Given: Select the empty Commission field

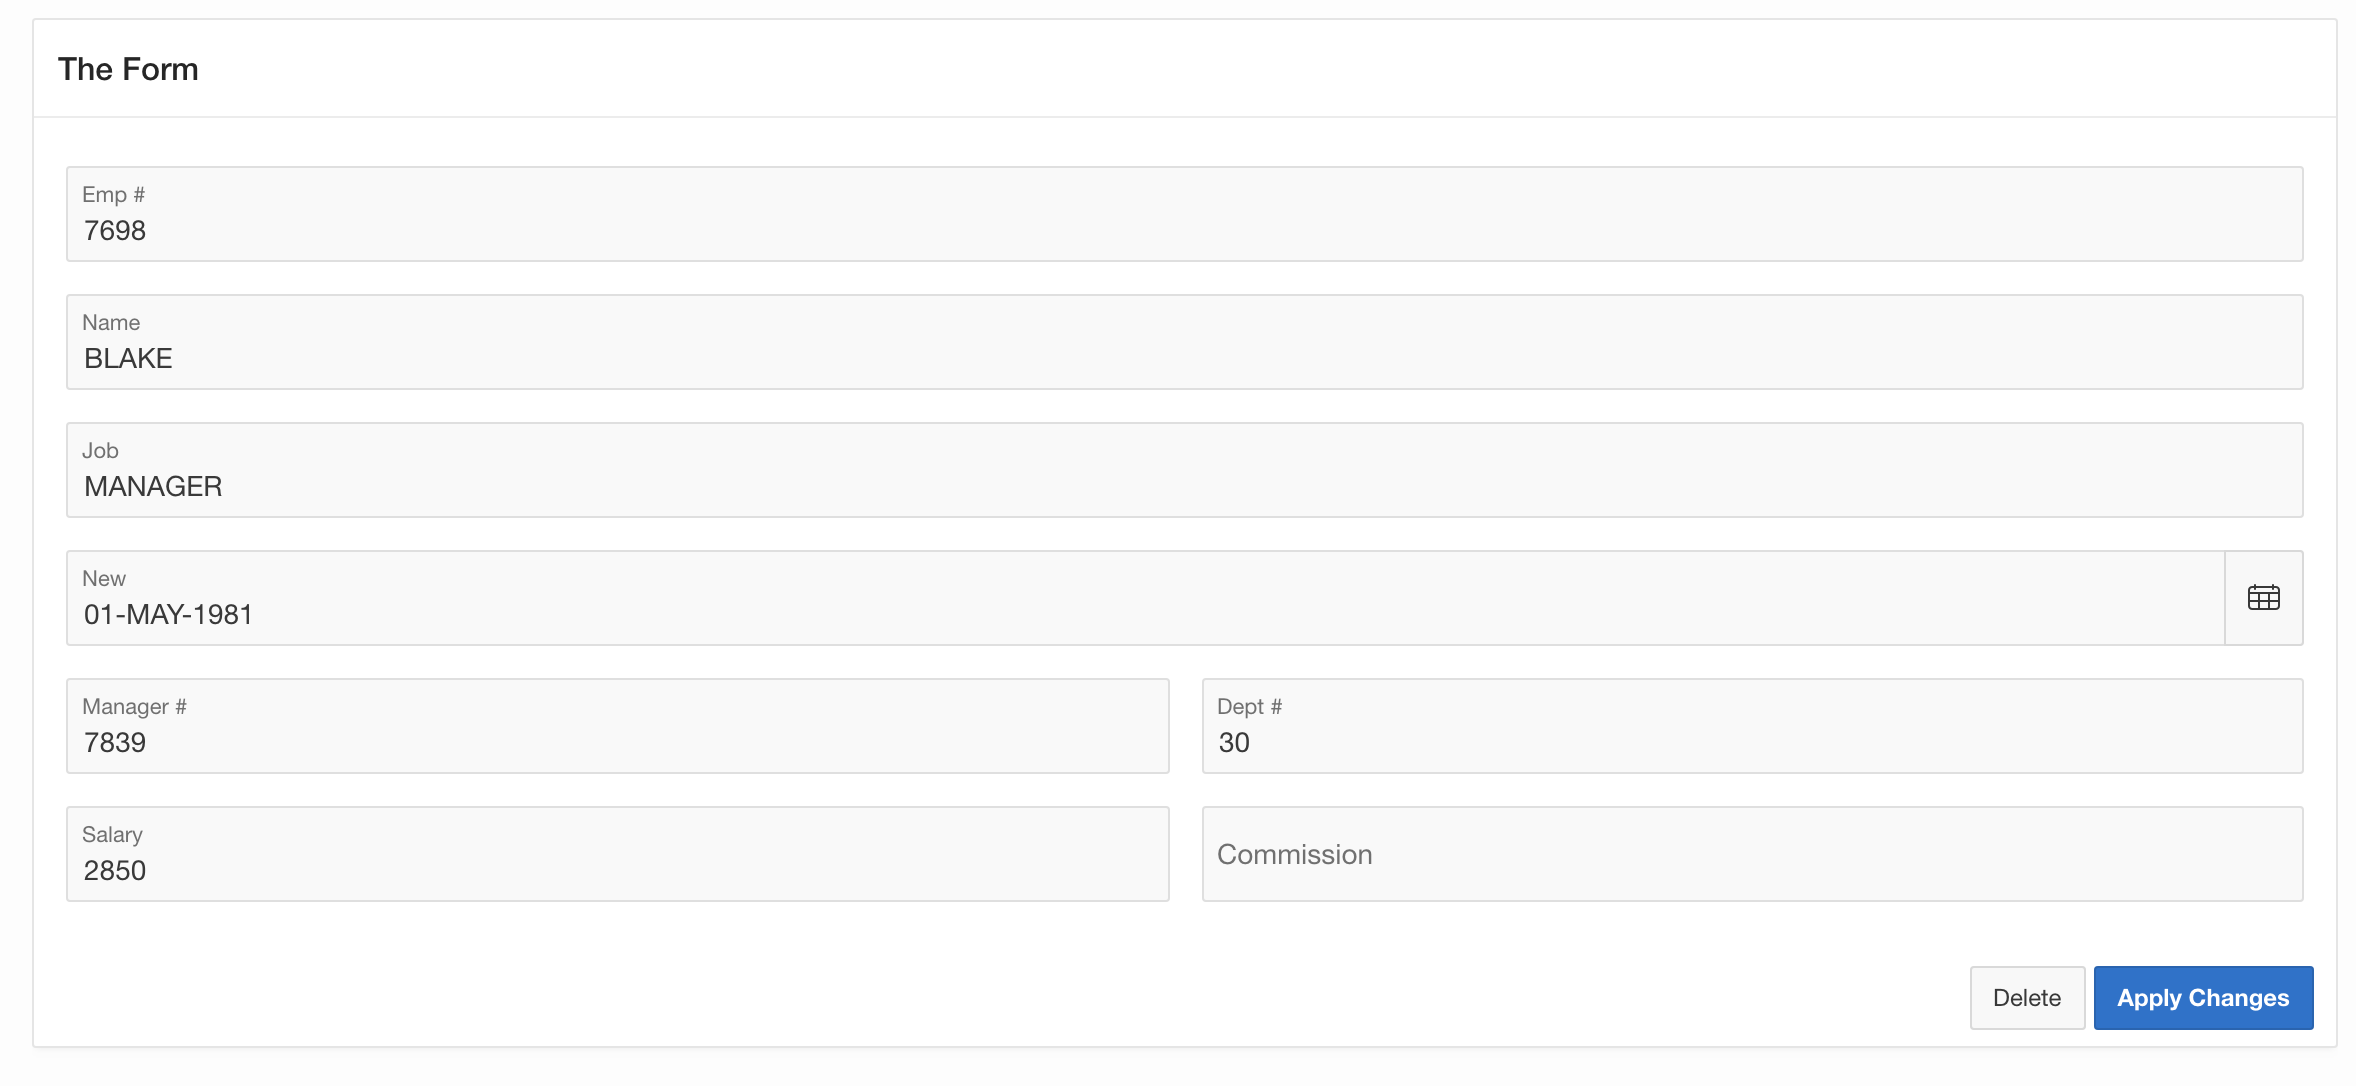Looking at the screenshot, I should (1752, 854).
